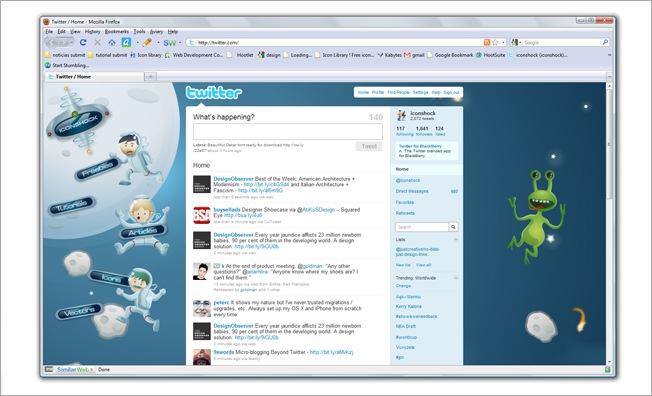Open the Tools menu
The height and width of the screenshot is (396, 652).
pos(139,32)
